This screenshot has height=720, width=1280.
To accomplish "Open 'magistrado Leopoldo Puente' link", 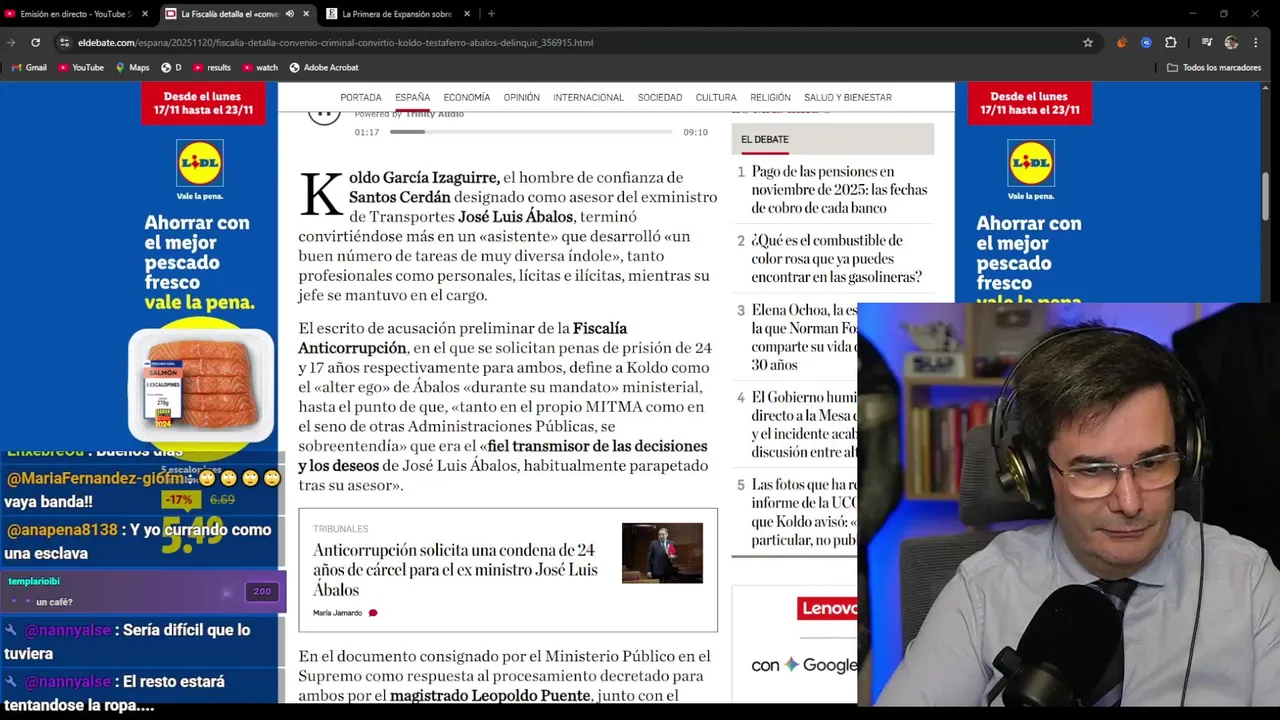I will [x=491, y=695].
